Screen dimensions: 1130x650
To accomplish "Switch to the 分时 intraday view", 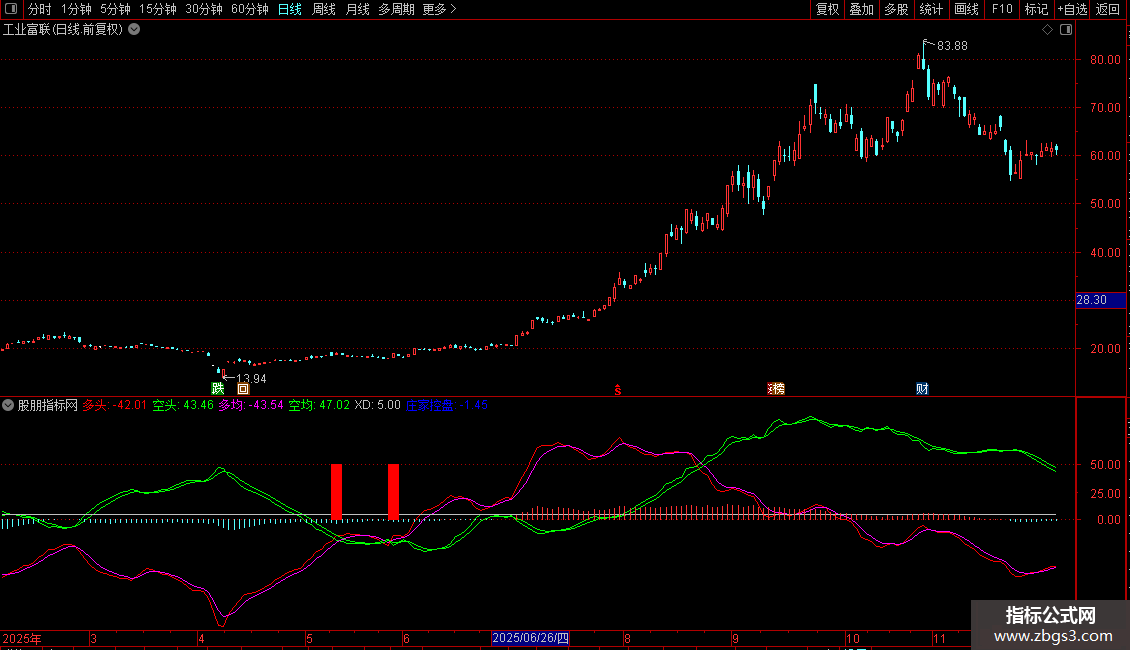I will point(40,9).
